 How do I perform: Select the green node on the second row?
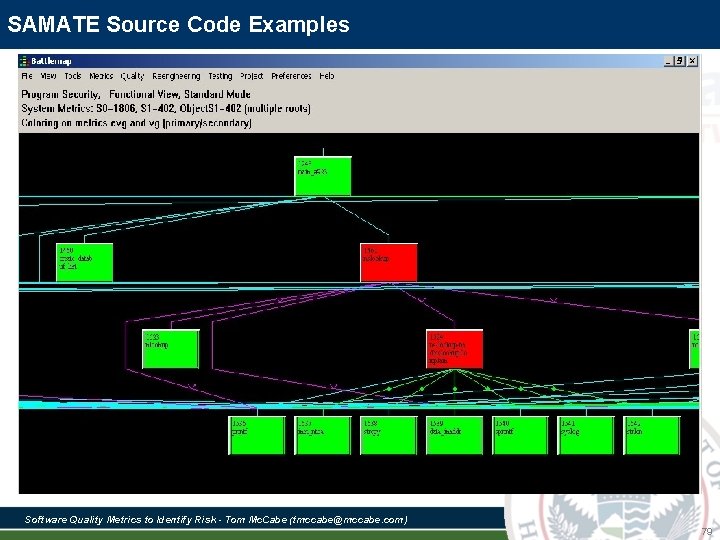tap(84, 262)
